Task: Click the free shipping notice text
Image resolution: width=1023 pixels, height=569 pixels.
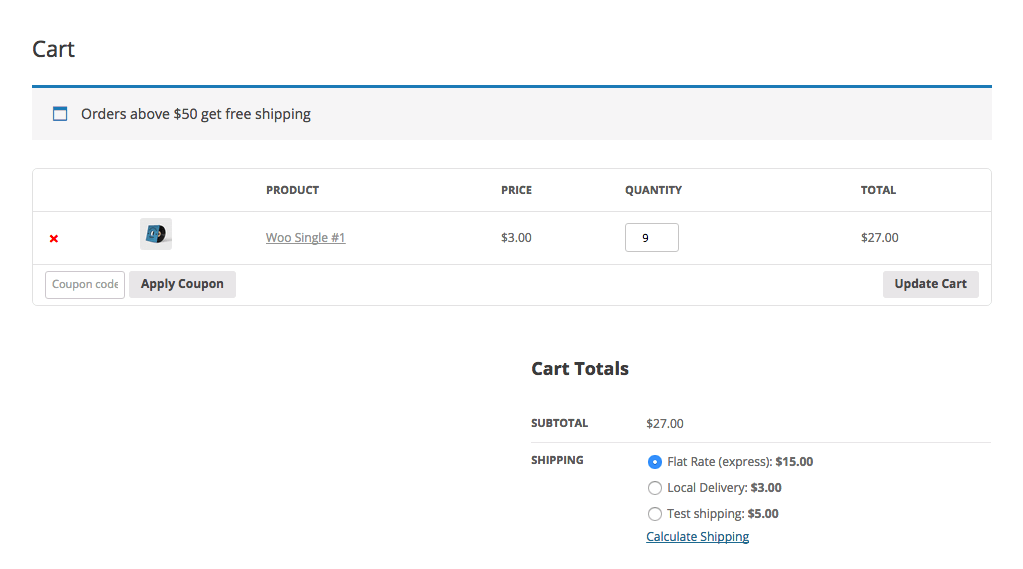Action: point(196,114)
